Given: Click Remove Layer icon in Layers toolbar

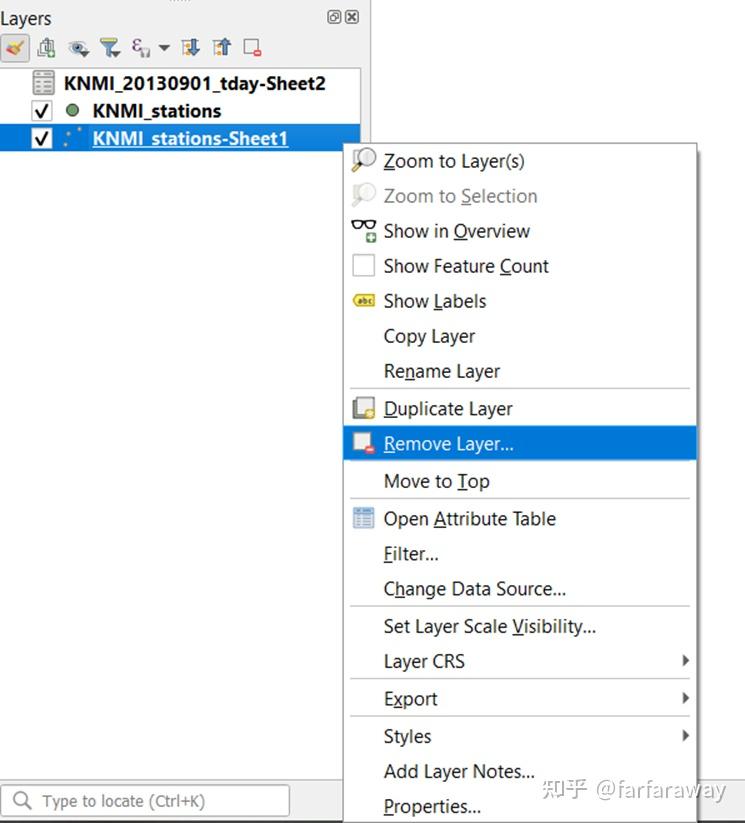Looking at the screenshot, I should point(252,47).
